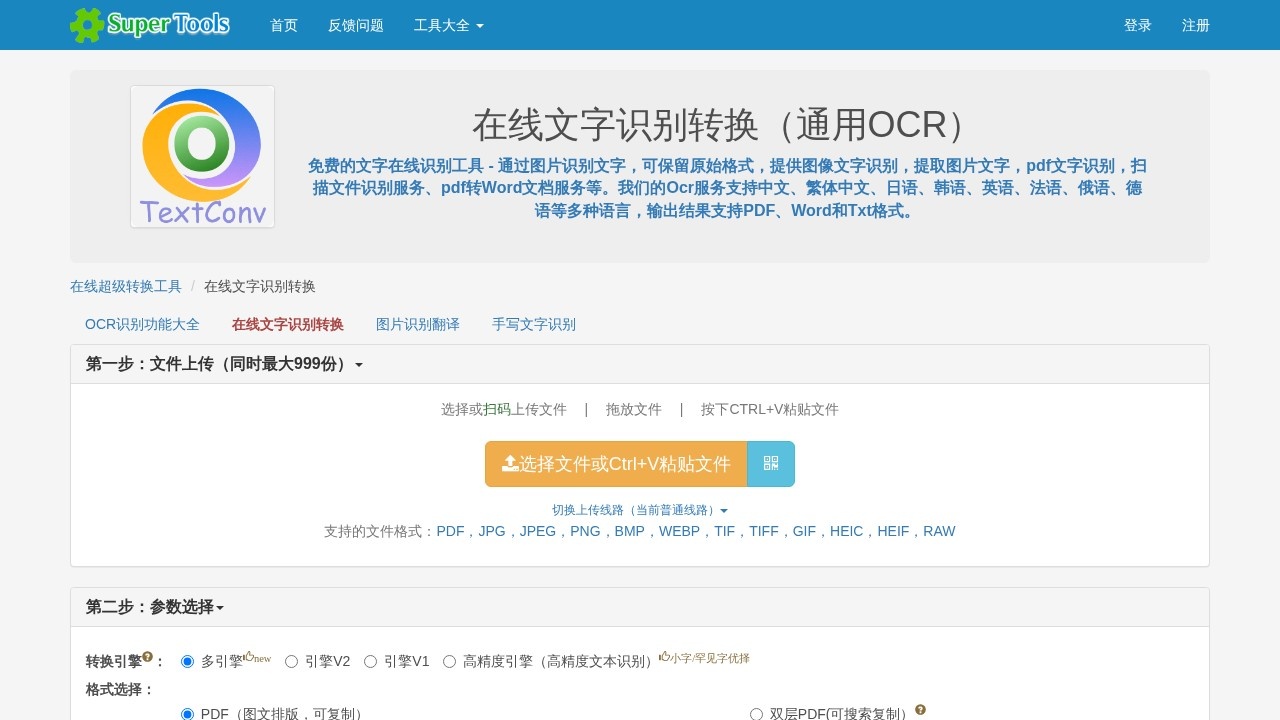Select 双层PDF(可搜索复制) output format

tap(756, 713)
